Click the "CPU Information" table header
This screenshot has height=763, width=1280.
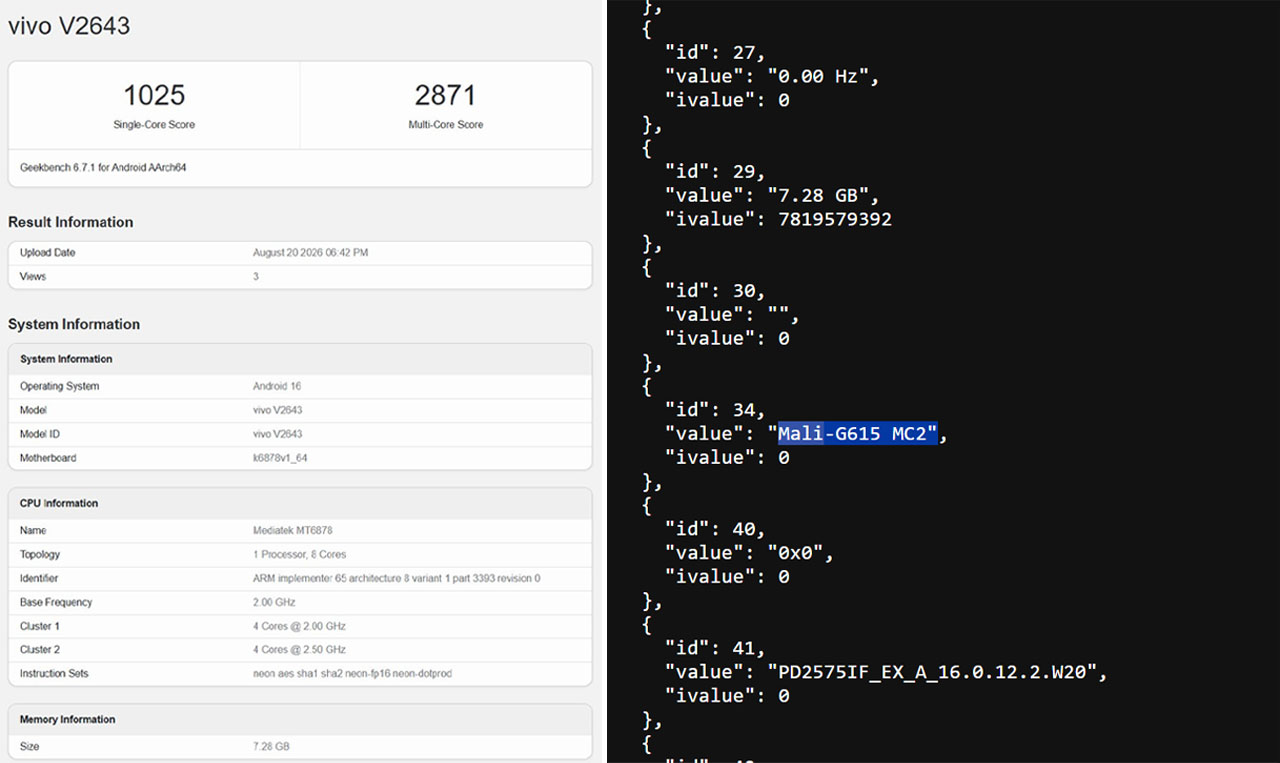59,503
